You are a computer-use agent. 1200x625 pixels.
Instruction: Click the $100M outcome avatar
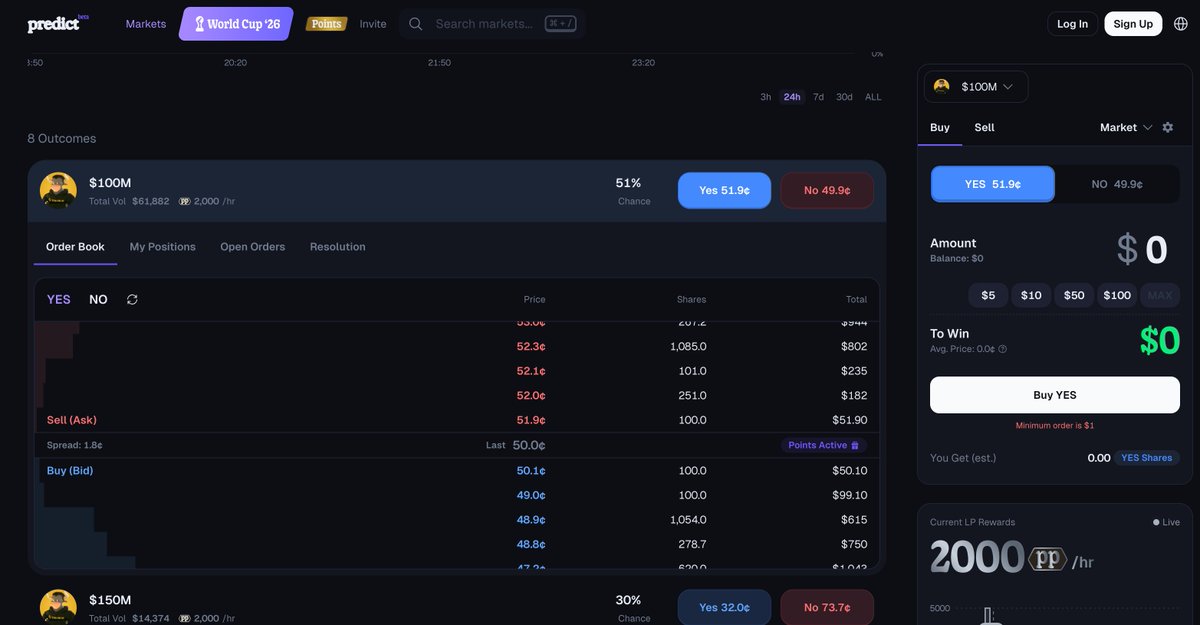tap(58, 190)
